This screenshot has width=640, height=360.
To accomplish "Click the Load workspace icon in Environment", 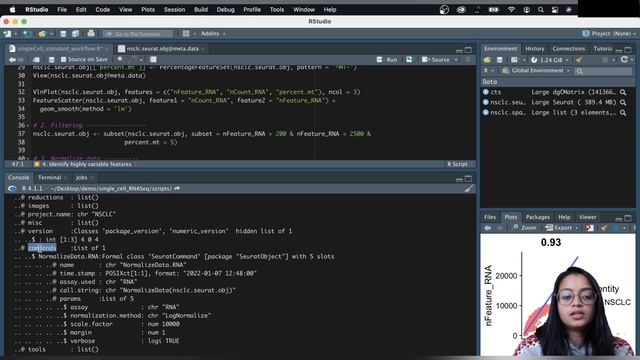I will (487, 60).
